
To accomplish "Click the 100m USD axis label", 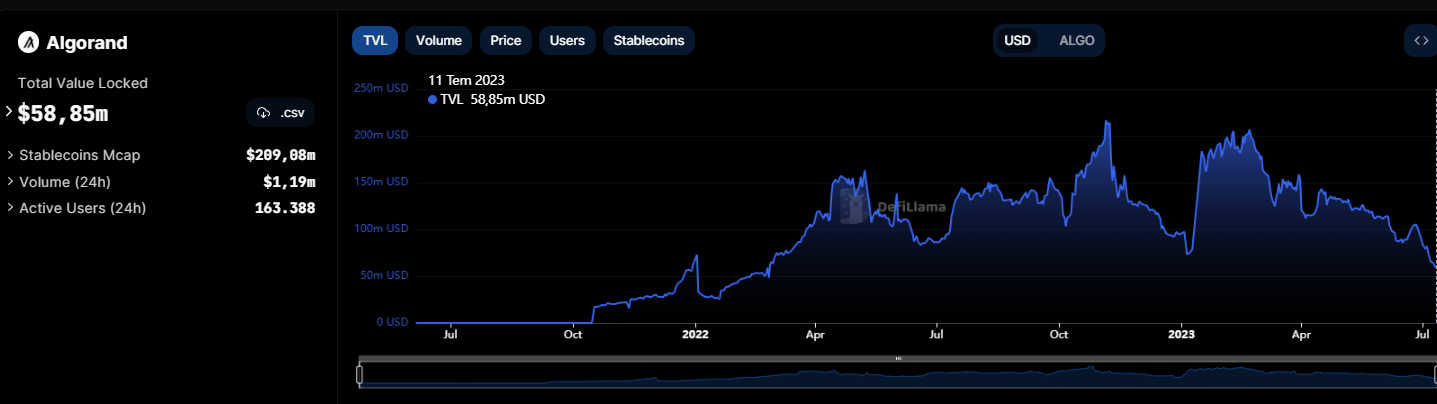I will pos(381,229).
